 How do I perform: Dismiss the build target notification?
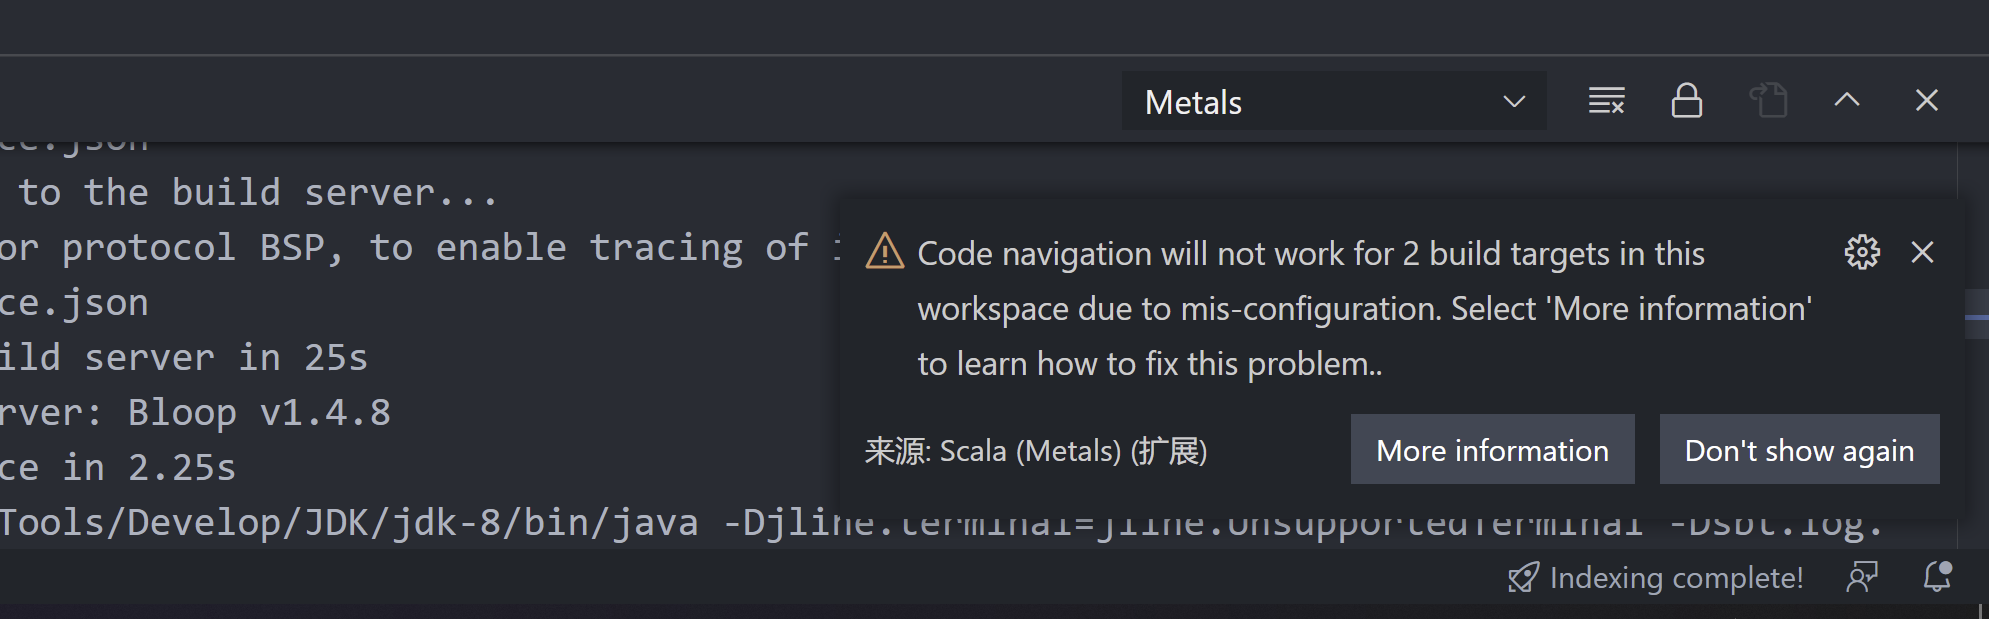[x=1923, y=253]
